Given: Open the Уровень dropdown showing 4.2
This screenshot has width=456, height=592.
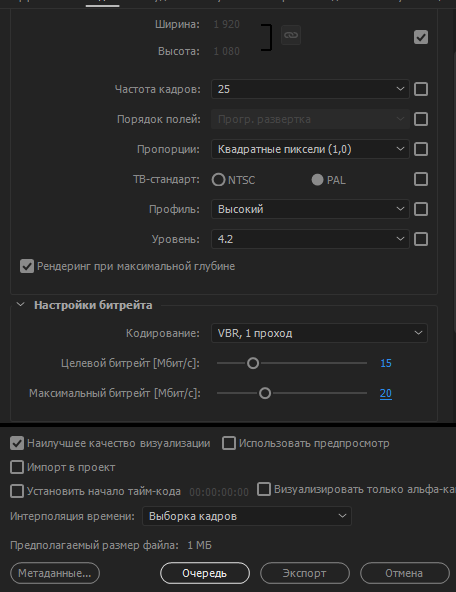Looking at the screenshot, I should point(310,239).
